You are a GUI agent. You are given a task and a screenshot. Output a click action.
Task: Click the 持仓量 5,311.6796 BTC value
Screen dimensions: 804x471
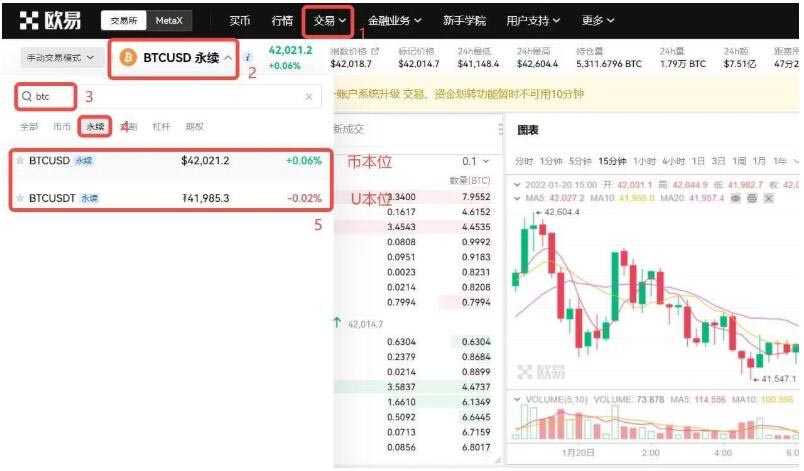609,64
